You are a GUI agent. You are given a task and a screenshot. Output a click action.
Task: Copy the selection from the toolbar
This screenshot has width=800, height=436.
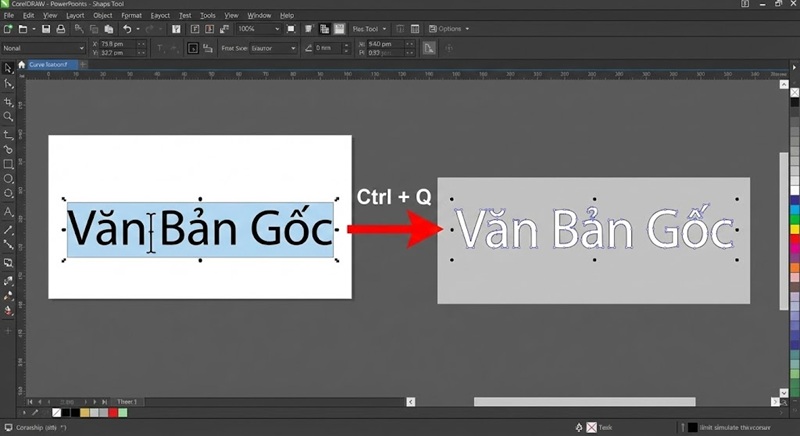pos(94,29)
